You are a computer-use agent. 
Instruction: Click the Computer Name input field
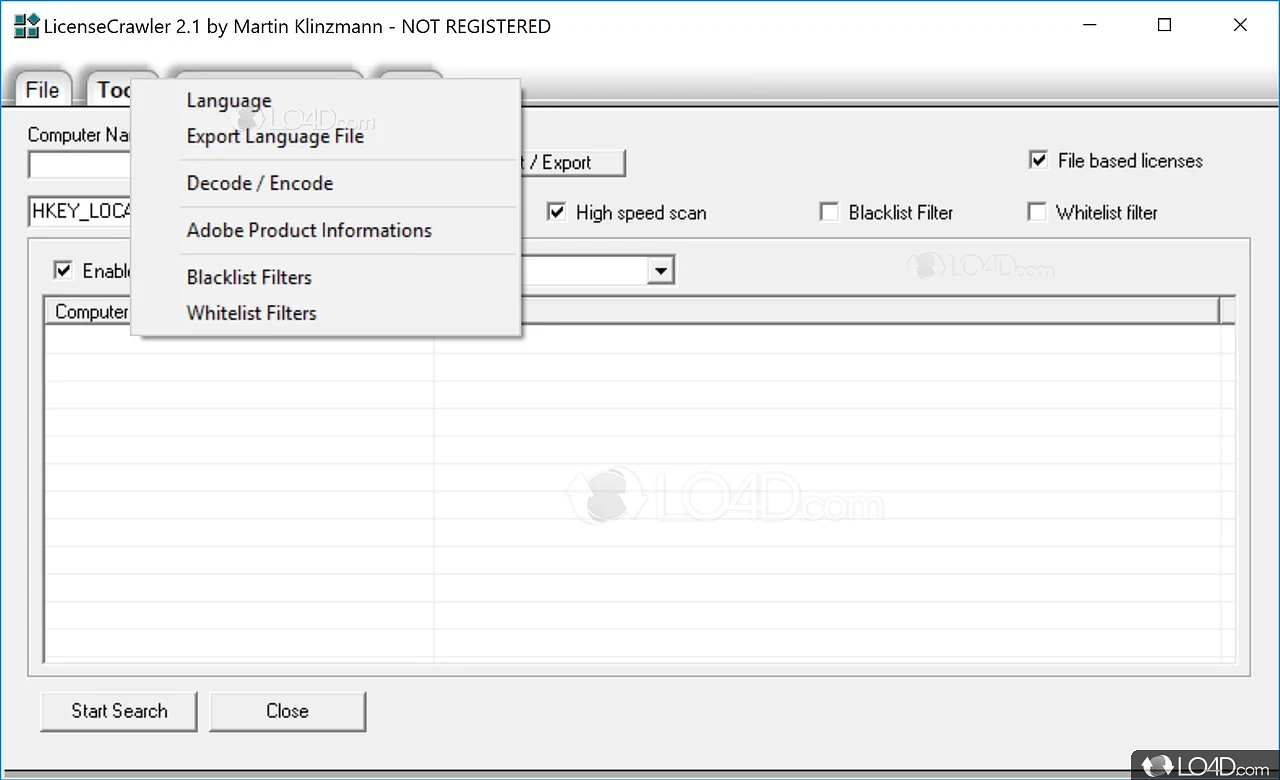pos(81,164)
